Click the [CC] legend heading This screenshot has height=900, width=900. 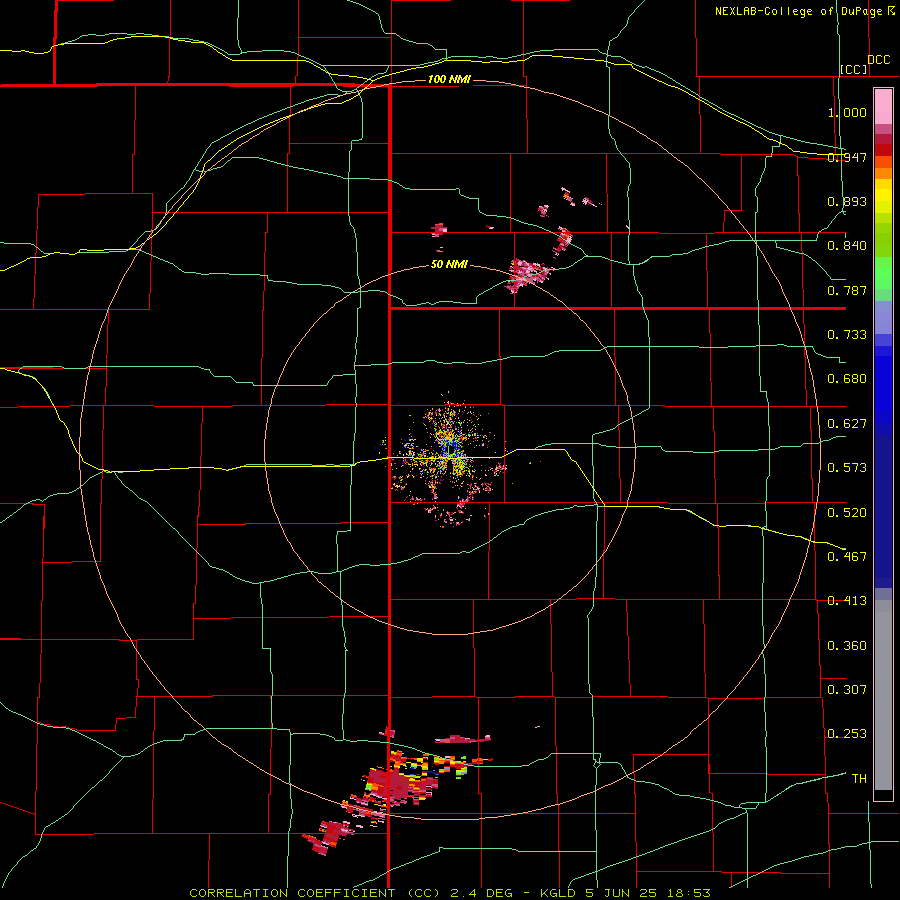coord(854,69)
